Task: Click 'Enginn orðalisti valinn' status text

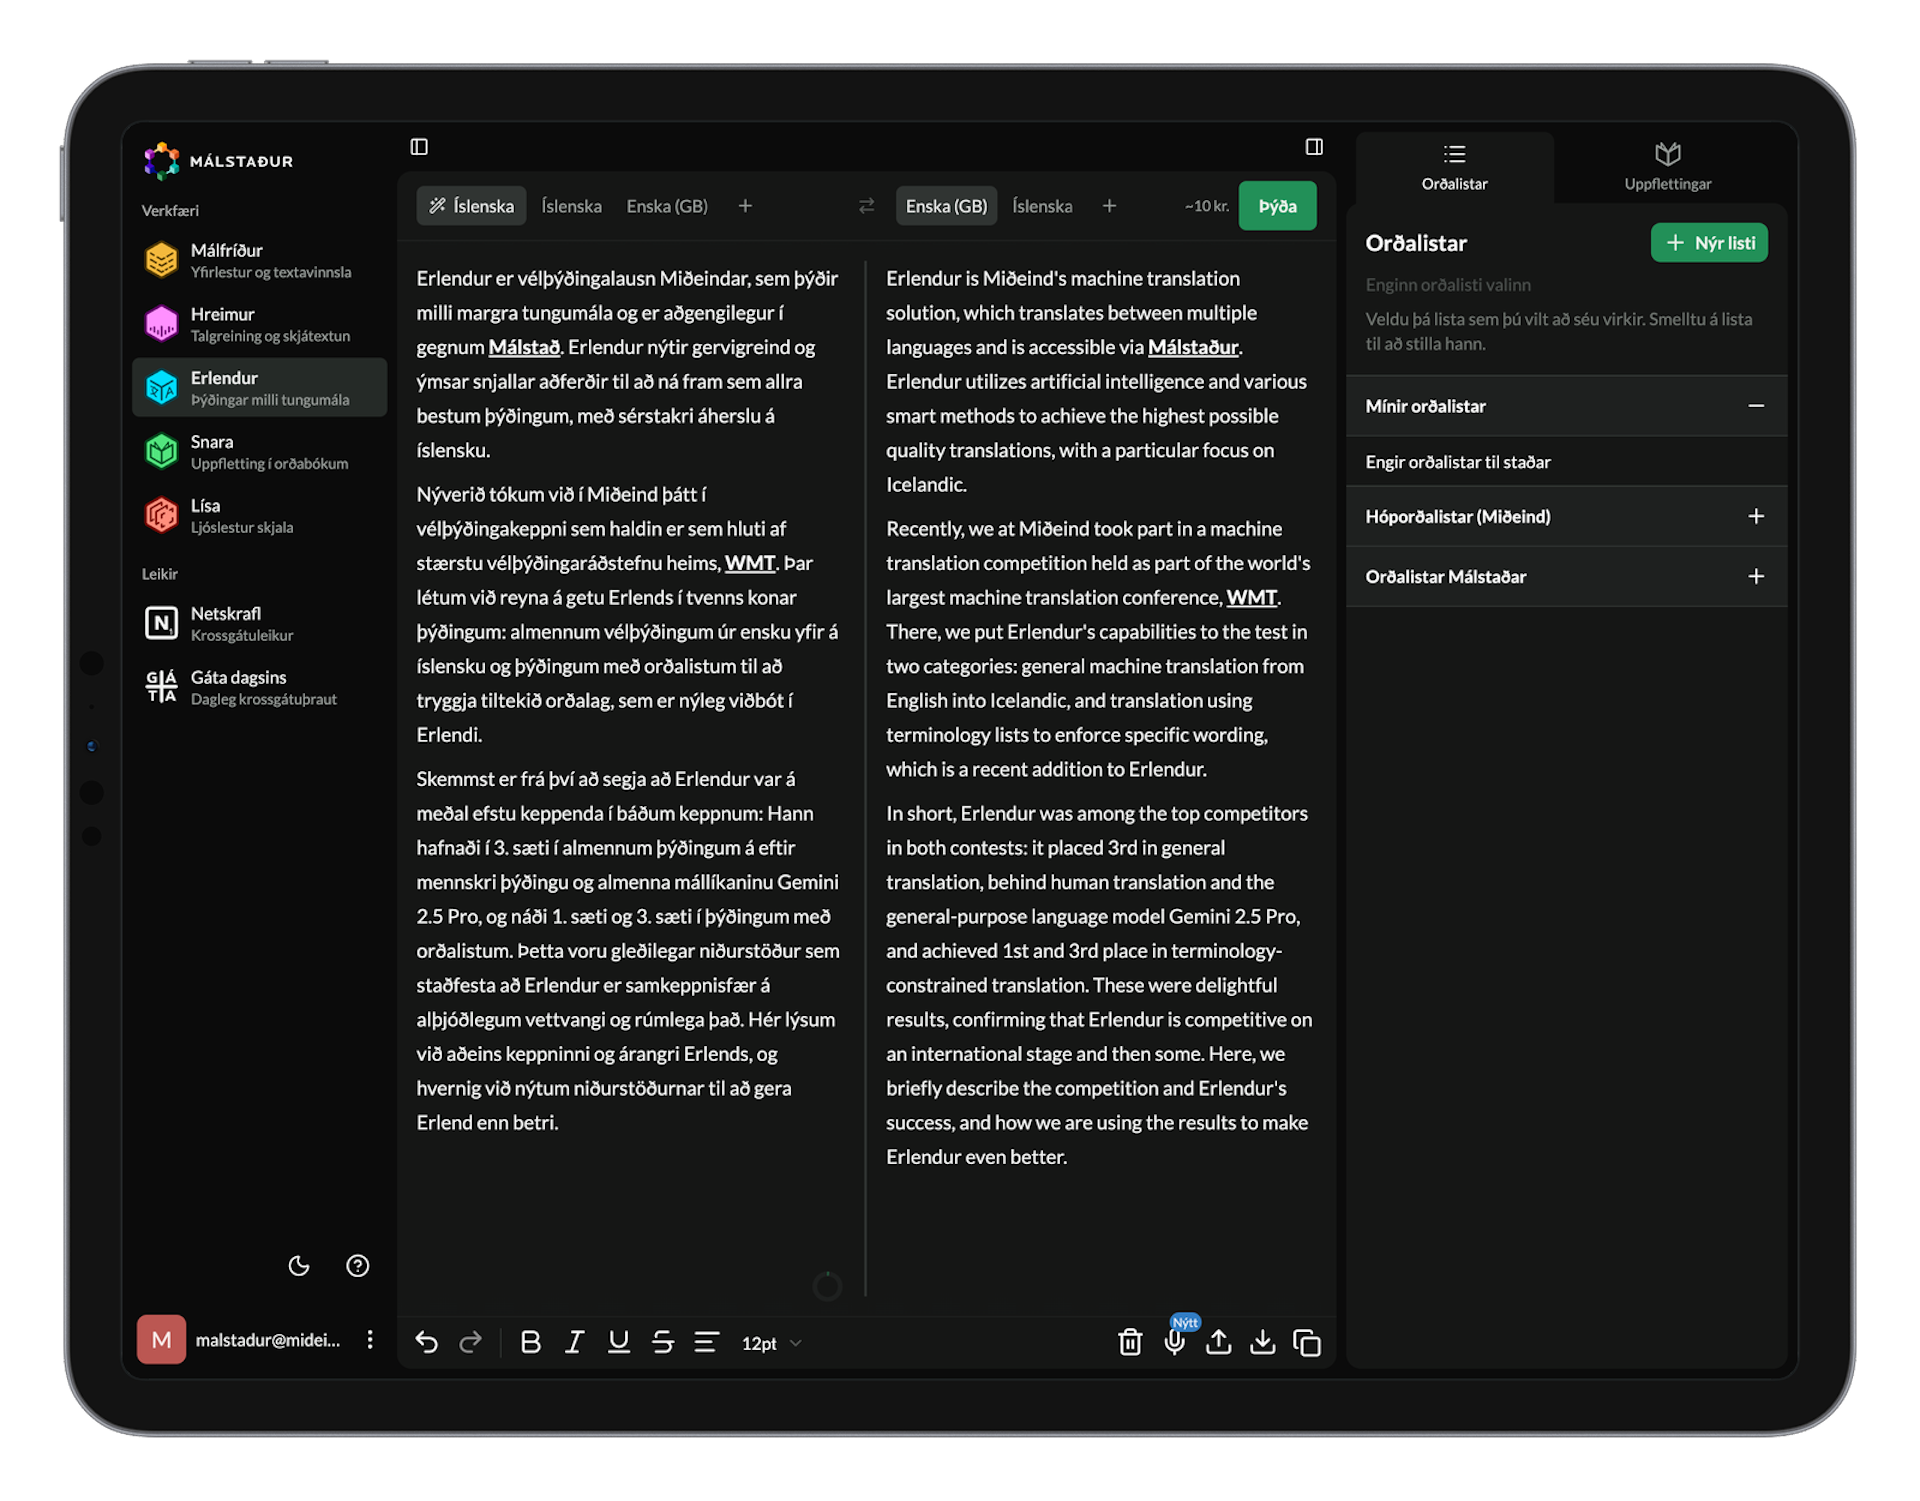Action: 1448,285
